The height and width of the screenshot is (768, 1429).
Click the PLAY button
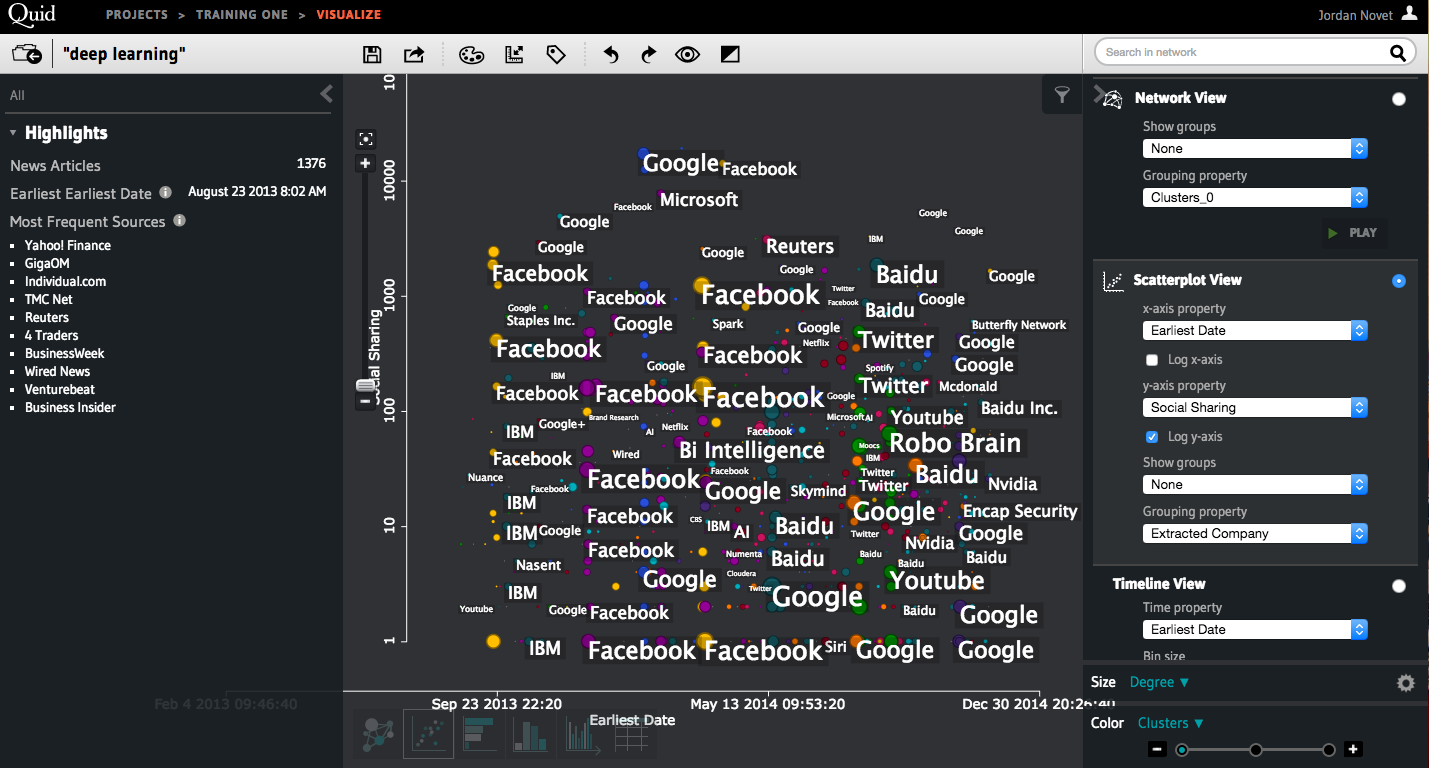pyautogui.click(x=1353, y=233)
